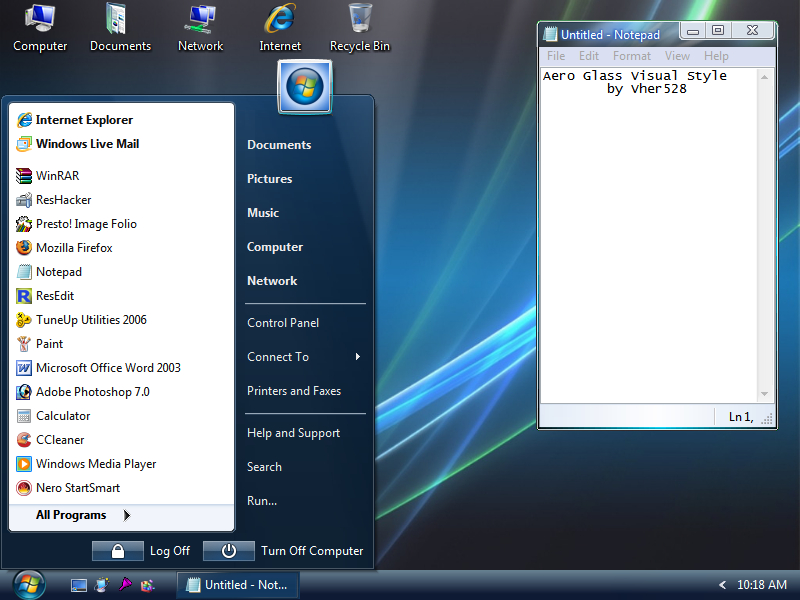Launch the Internet desktop shortcut

[280, 29]
